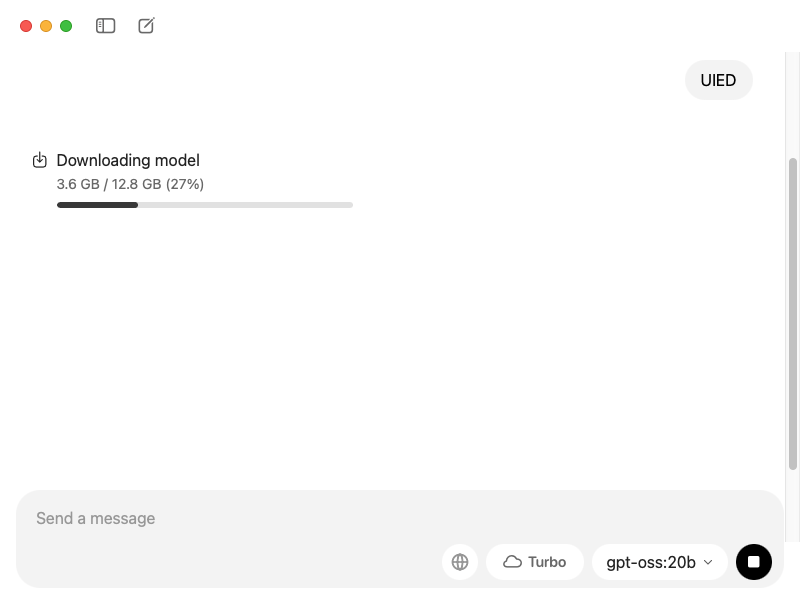Image resolution: width=800 pixels, height=600 pixels.
Task: Open the gpt-oss:20b model dropdown
Action: pos(659,562)
